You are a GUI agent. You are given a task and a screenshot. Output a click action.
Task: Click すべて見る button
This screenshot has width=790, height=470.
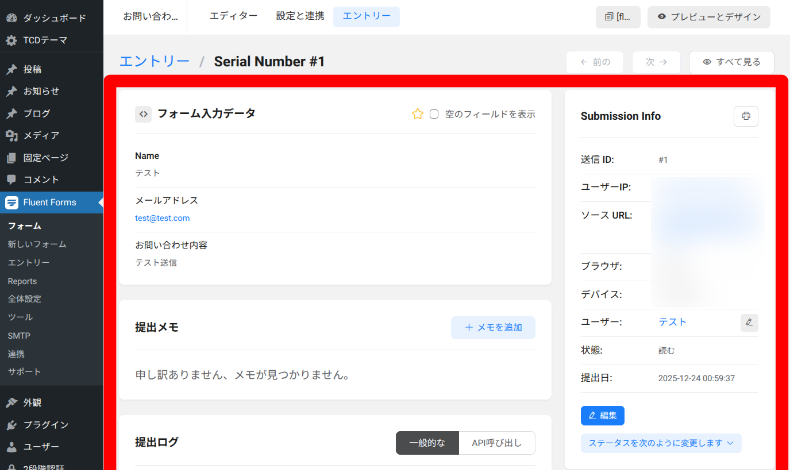click(731, 62)
